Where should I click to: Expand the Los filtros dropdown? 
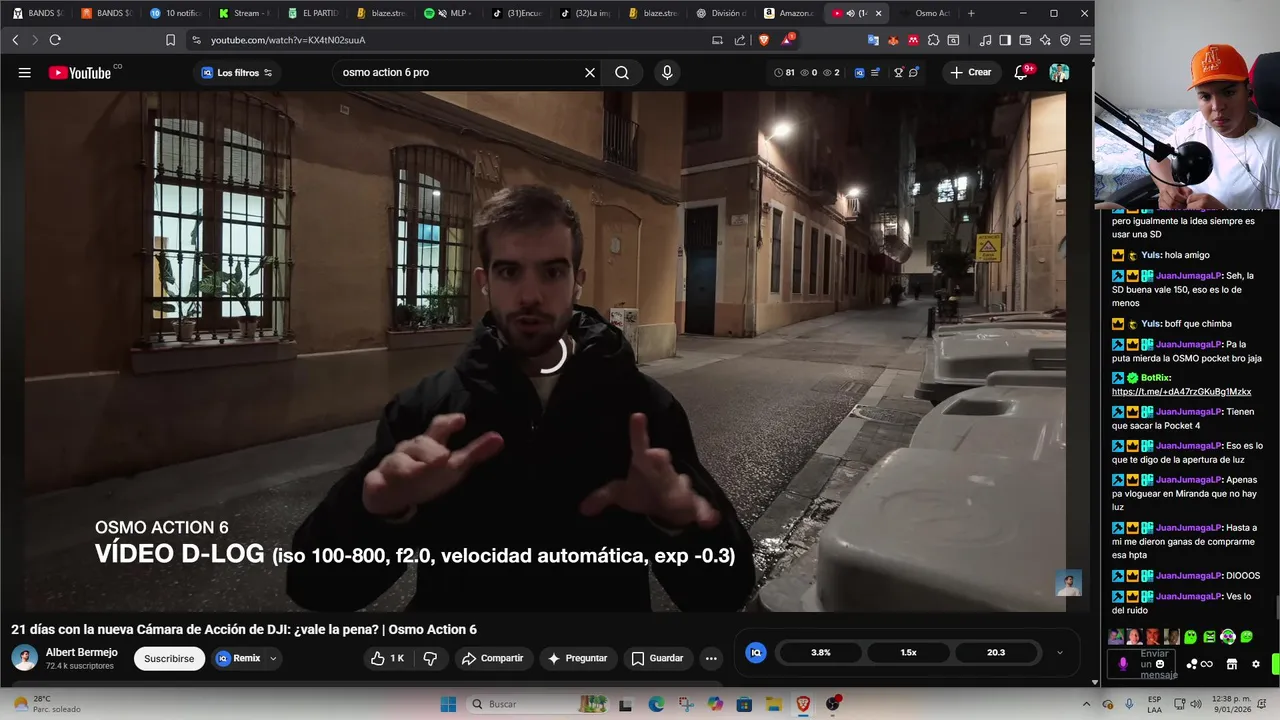click(x=237, y=72)
